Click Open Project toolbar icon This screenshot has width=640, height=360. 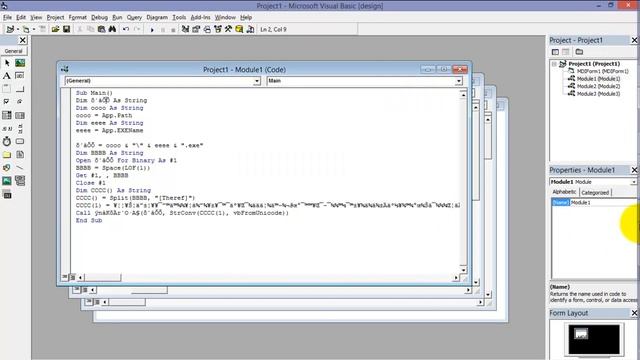tap(56, 29)
